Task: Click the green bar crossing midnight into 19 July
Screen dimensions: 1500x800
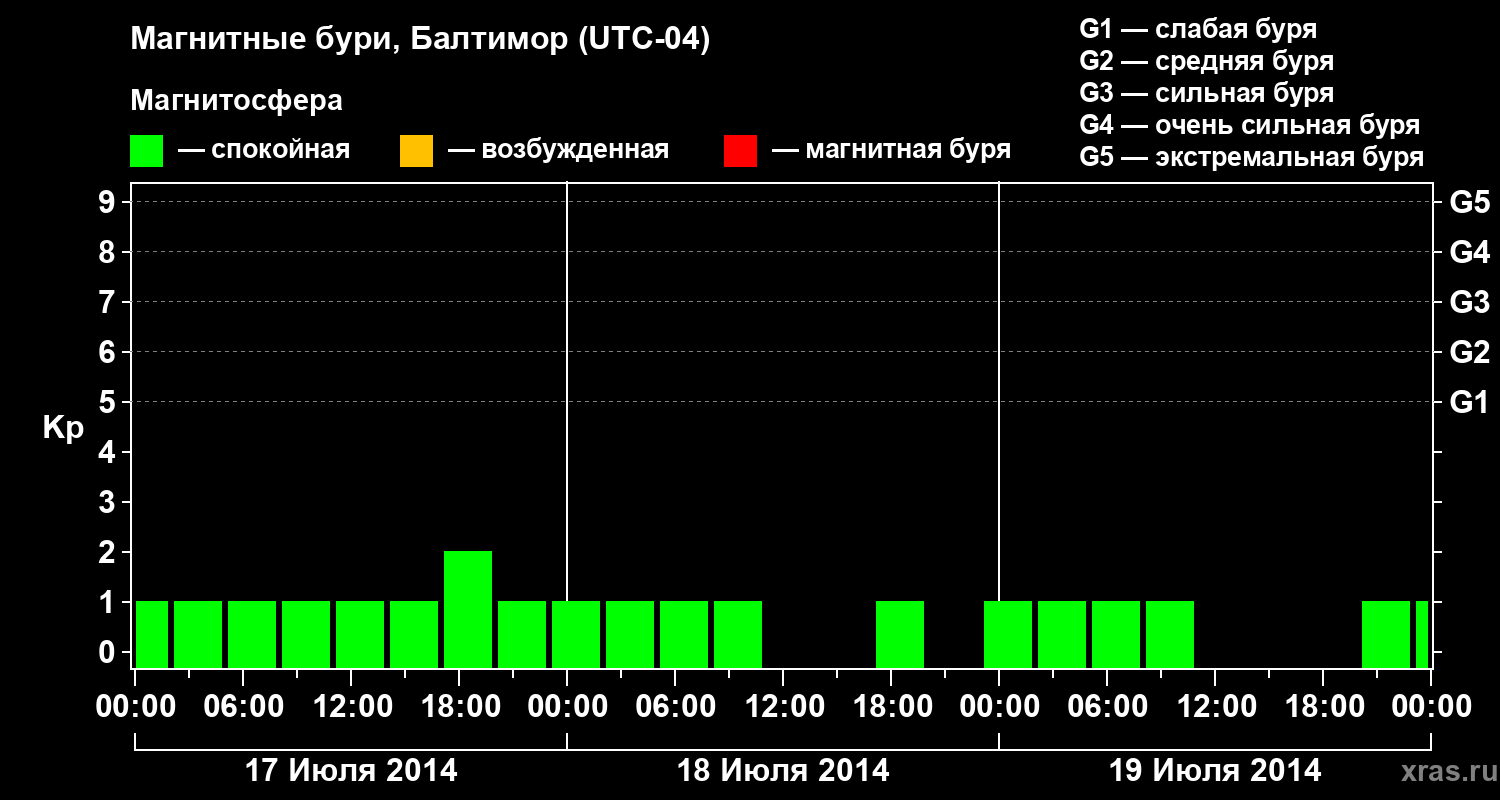Action: coord(1008,634)
